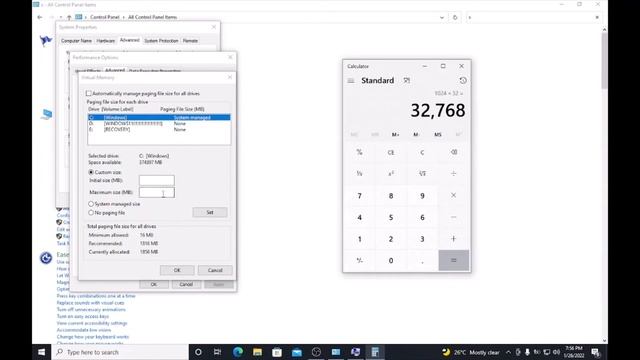Click the divide operator in Calculator

tap(453, 174)
